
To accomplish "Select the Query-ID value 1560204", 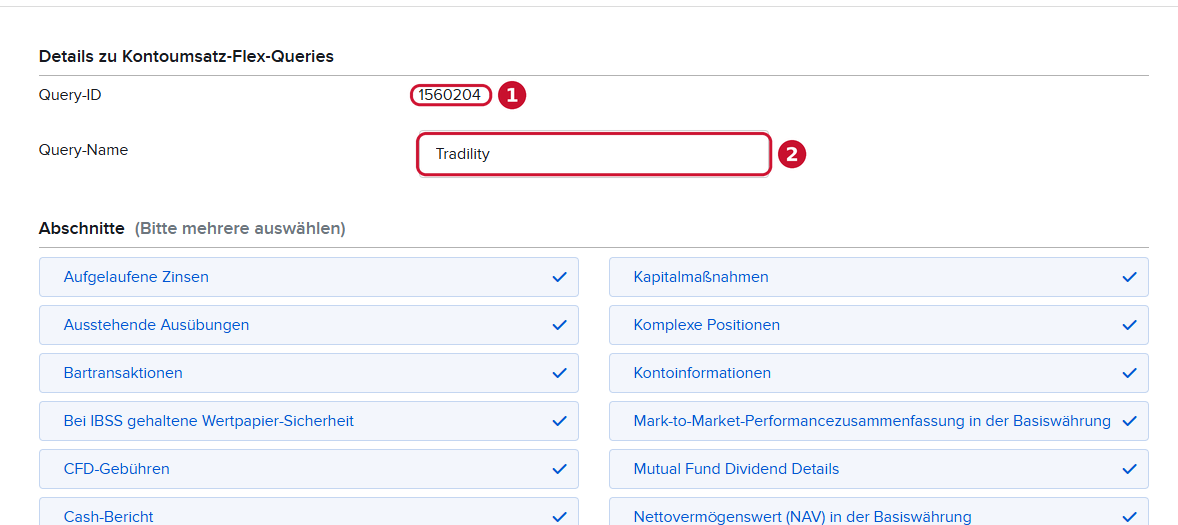I will 450,95.
